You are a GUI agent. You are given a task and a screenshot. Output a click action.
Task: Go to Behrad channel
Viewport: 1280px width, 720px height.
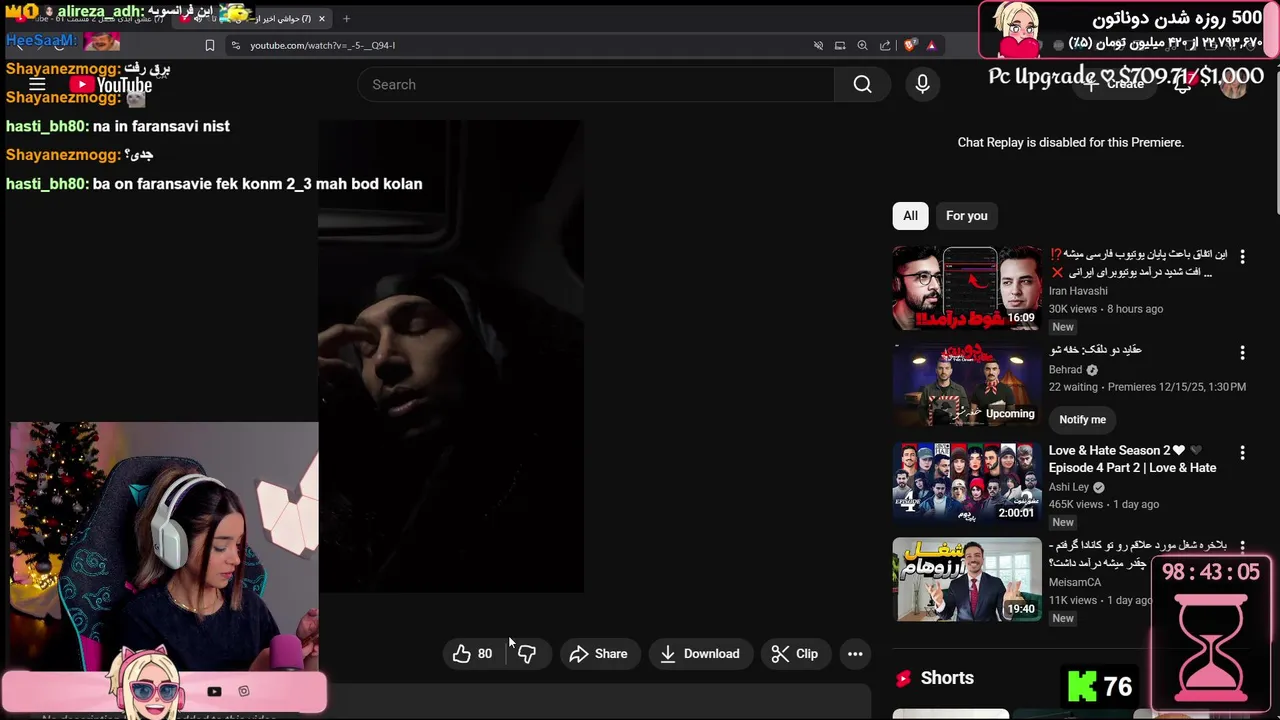(x=1065, y=370)
